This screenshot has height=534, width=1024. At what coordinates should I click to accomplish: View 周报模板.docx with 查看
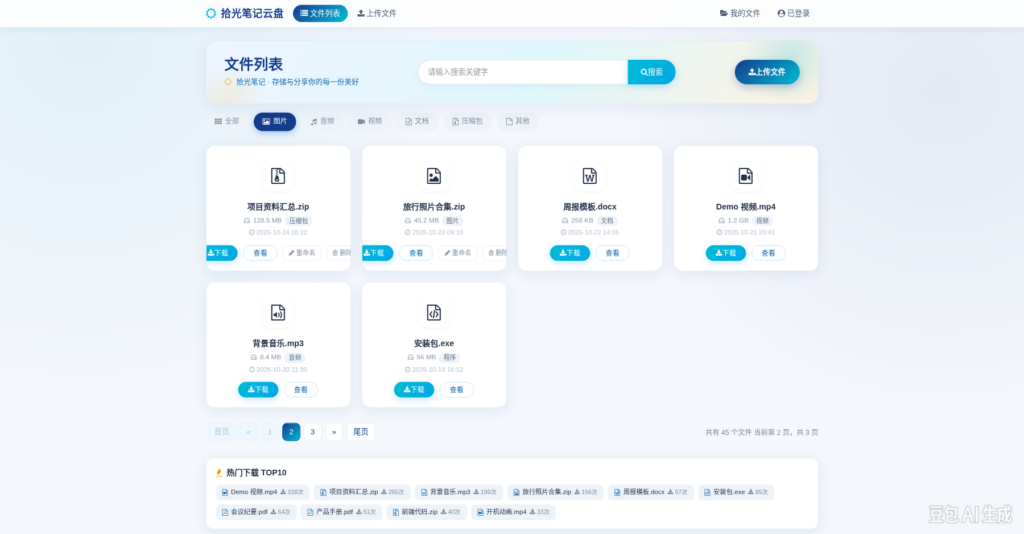(613, 253)
